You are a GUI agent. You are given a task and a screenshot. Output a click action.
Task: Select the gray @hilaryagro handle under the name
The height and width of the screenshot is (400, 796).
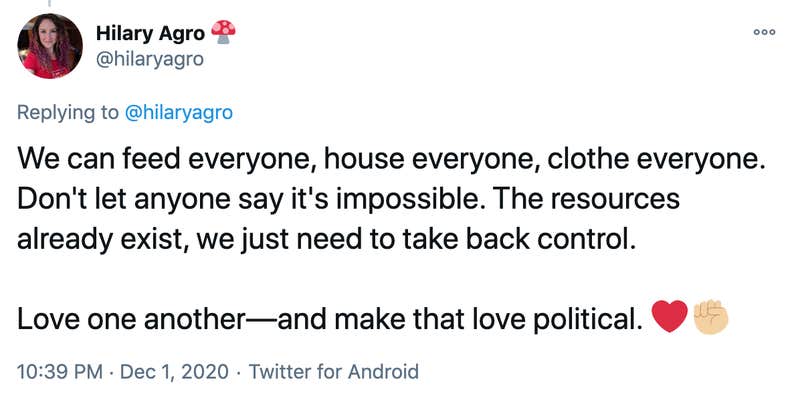point(150,59)
